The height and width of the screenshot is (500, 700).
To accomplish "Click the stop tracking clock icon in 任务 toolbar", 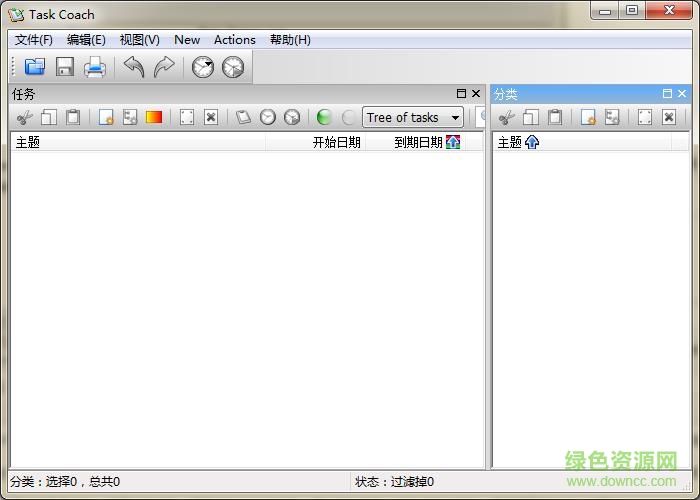I will [x=292, y=117].
